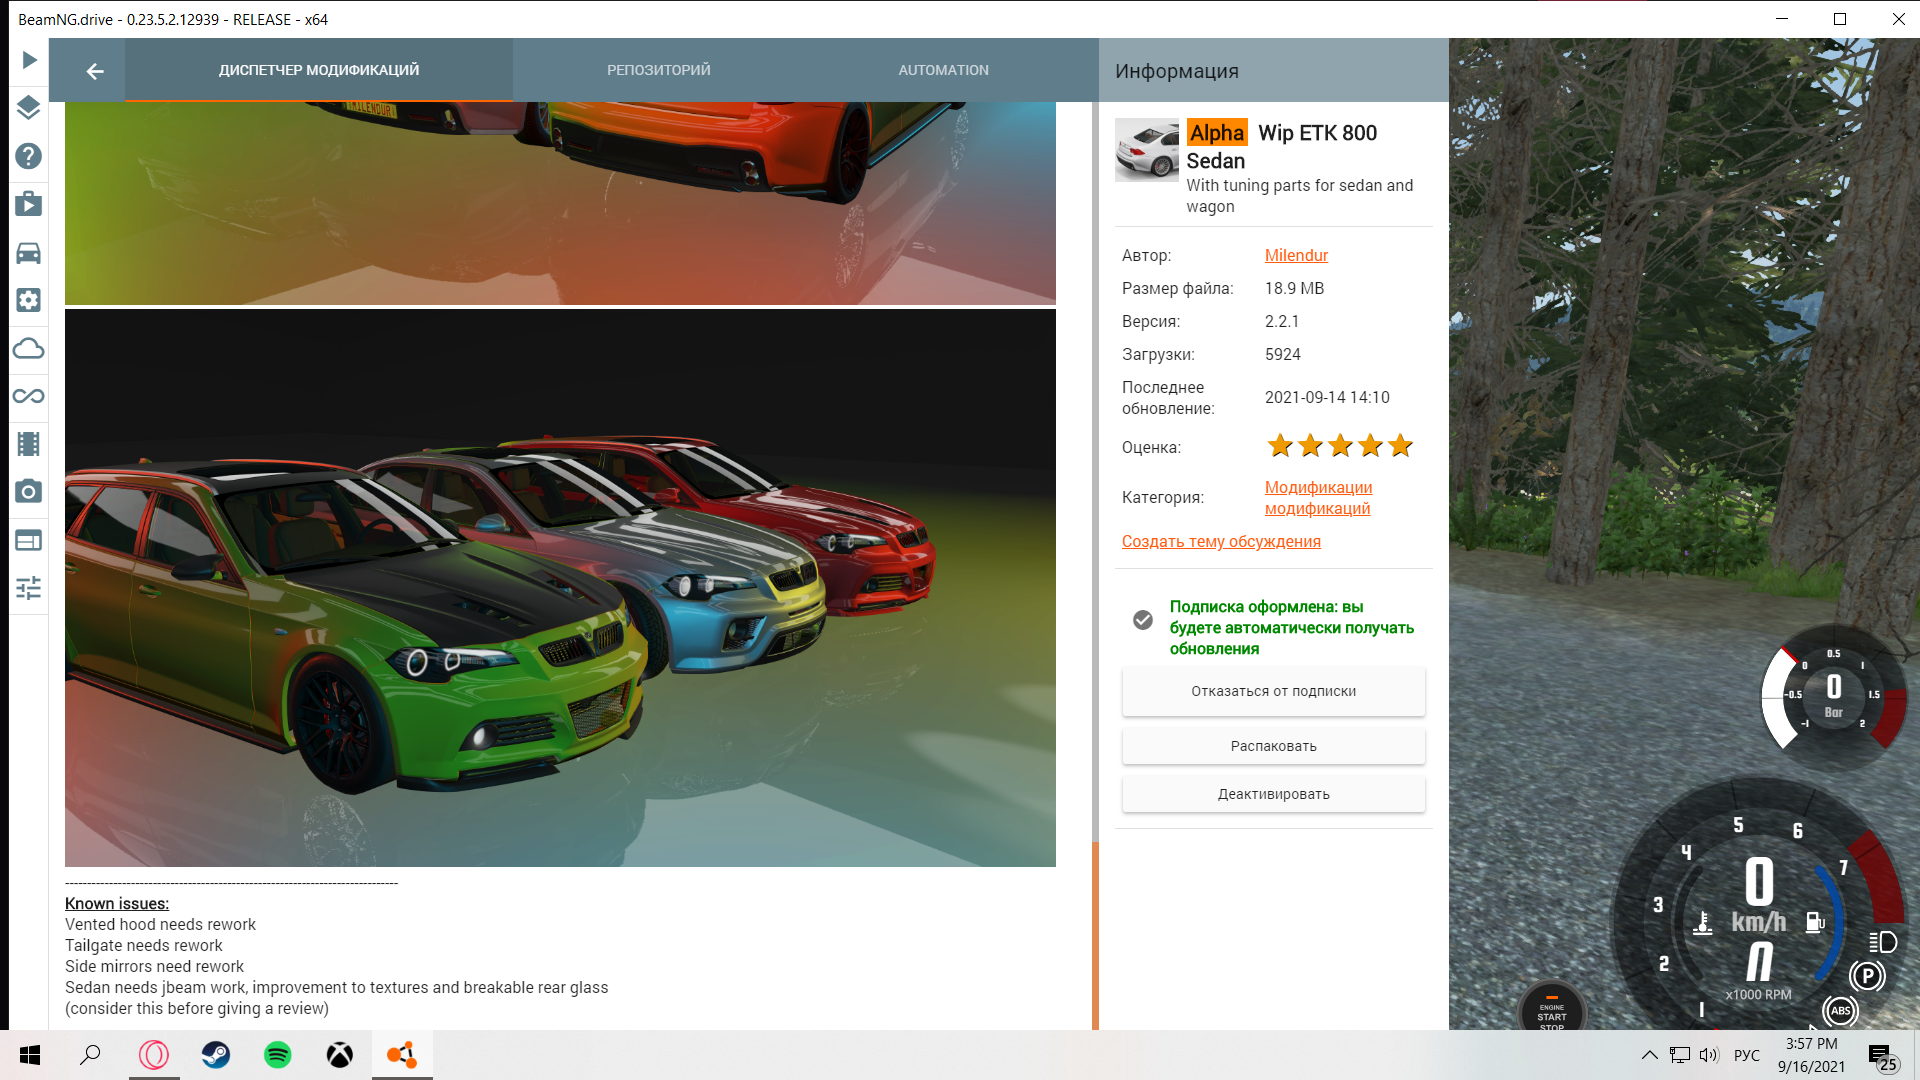Open the network icon in system tray
Screen dimensions: 1920x1080
point(1680,1055)
